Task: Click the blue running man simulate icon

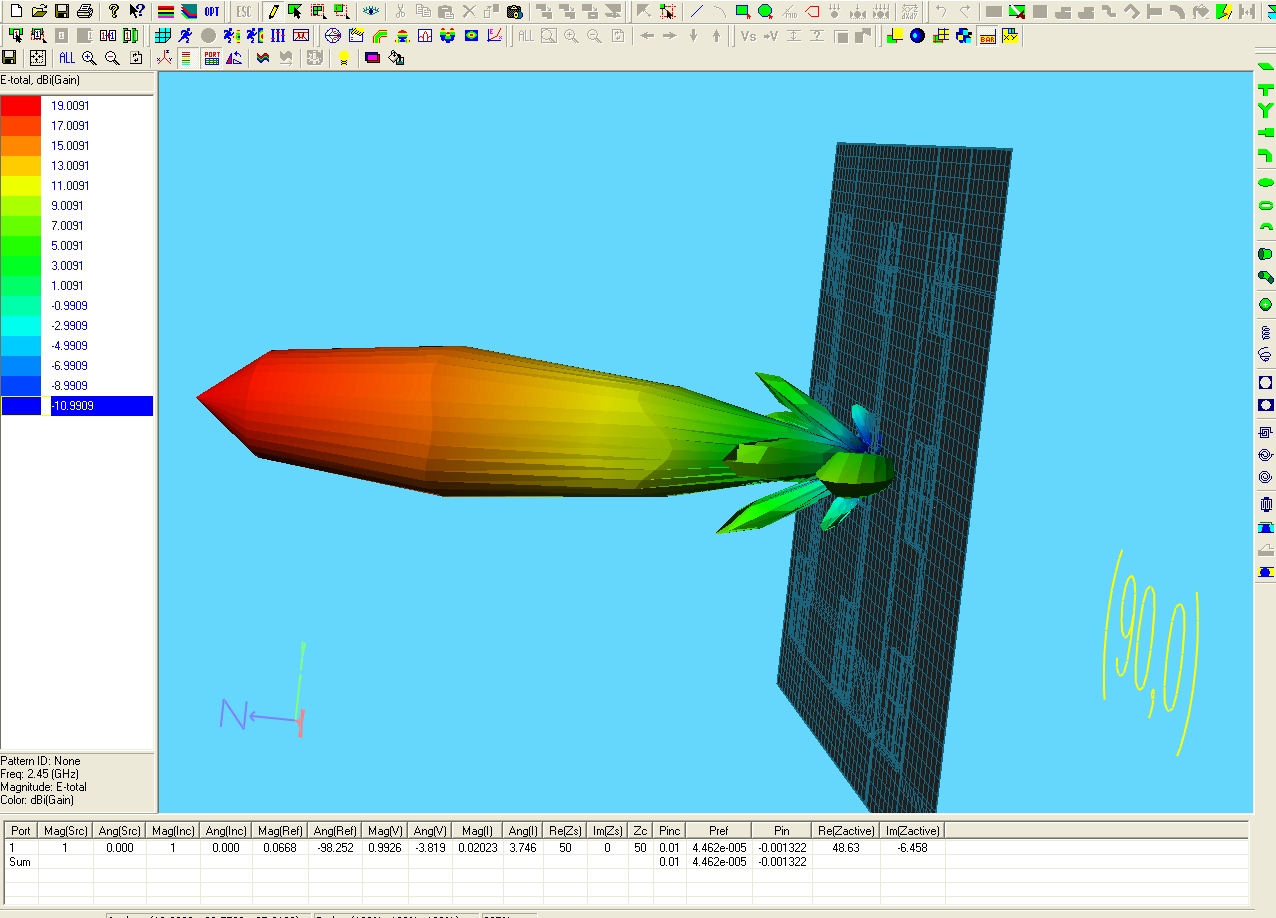Action: click(x=185, y=35)
